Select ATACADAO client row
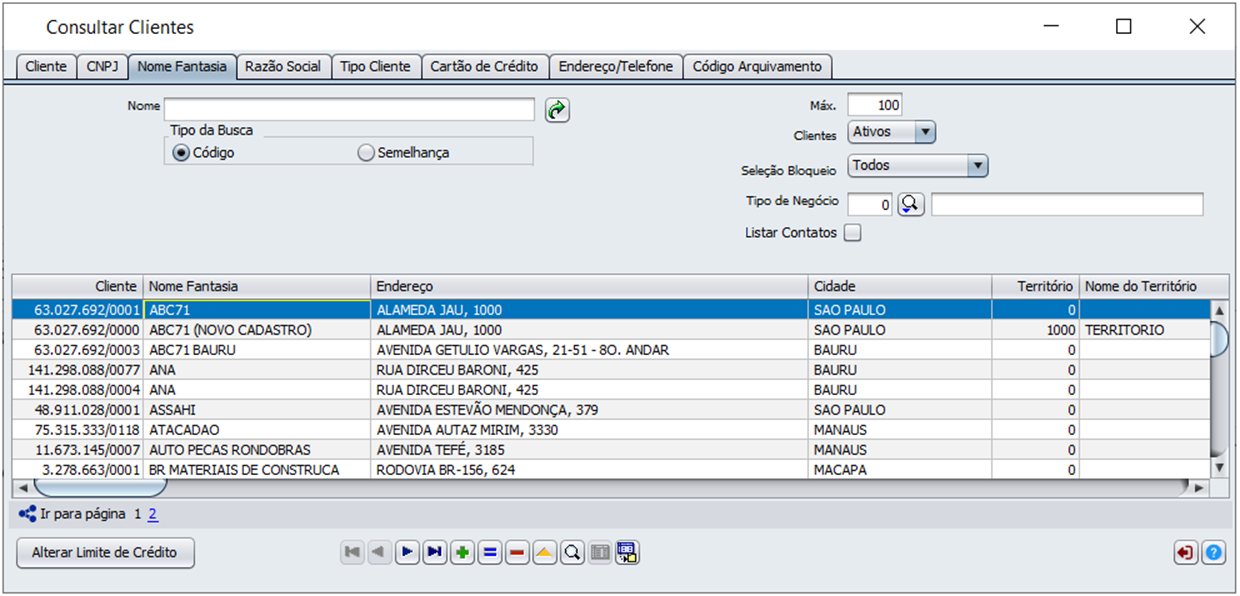1240x596 pixels. tap(611, 430)
